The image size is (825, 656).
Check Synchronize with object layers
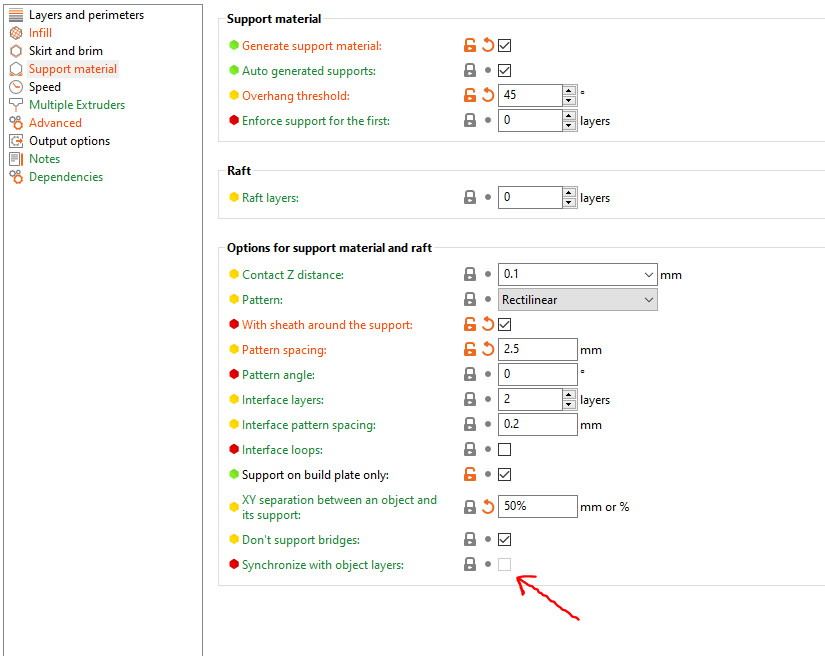click(504, 564)
